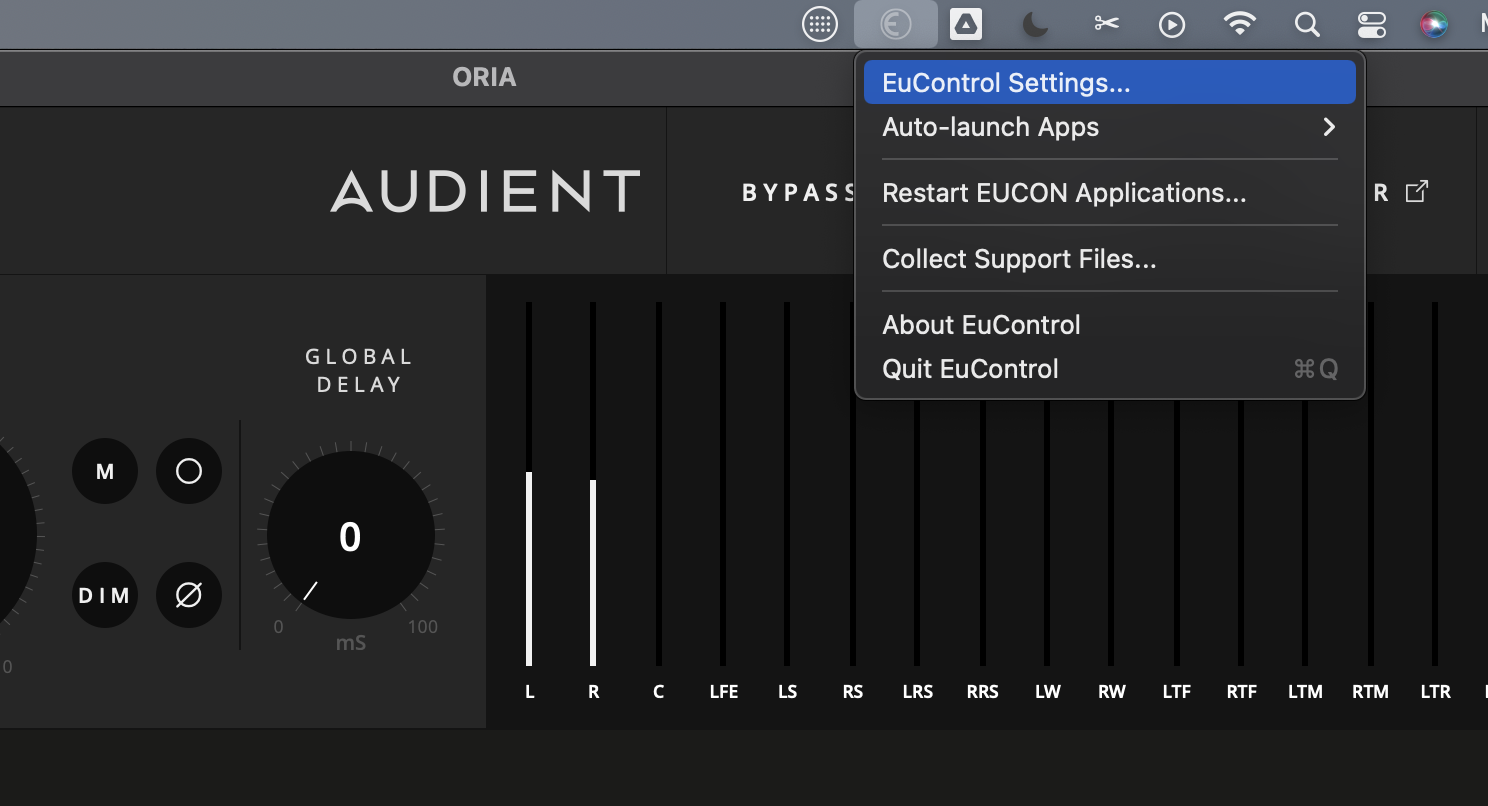
Task: Click the LTR channel label
Action: (1435, 692)
